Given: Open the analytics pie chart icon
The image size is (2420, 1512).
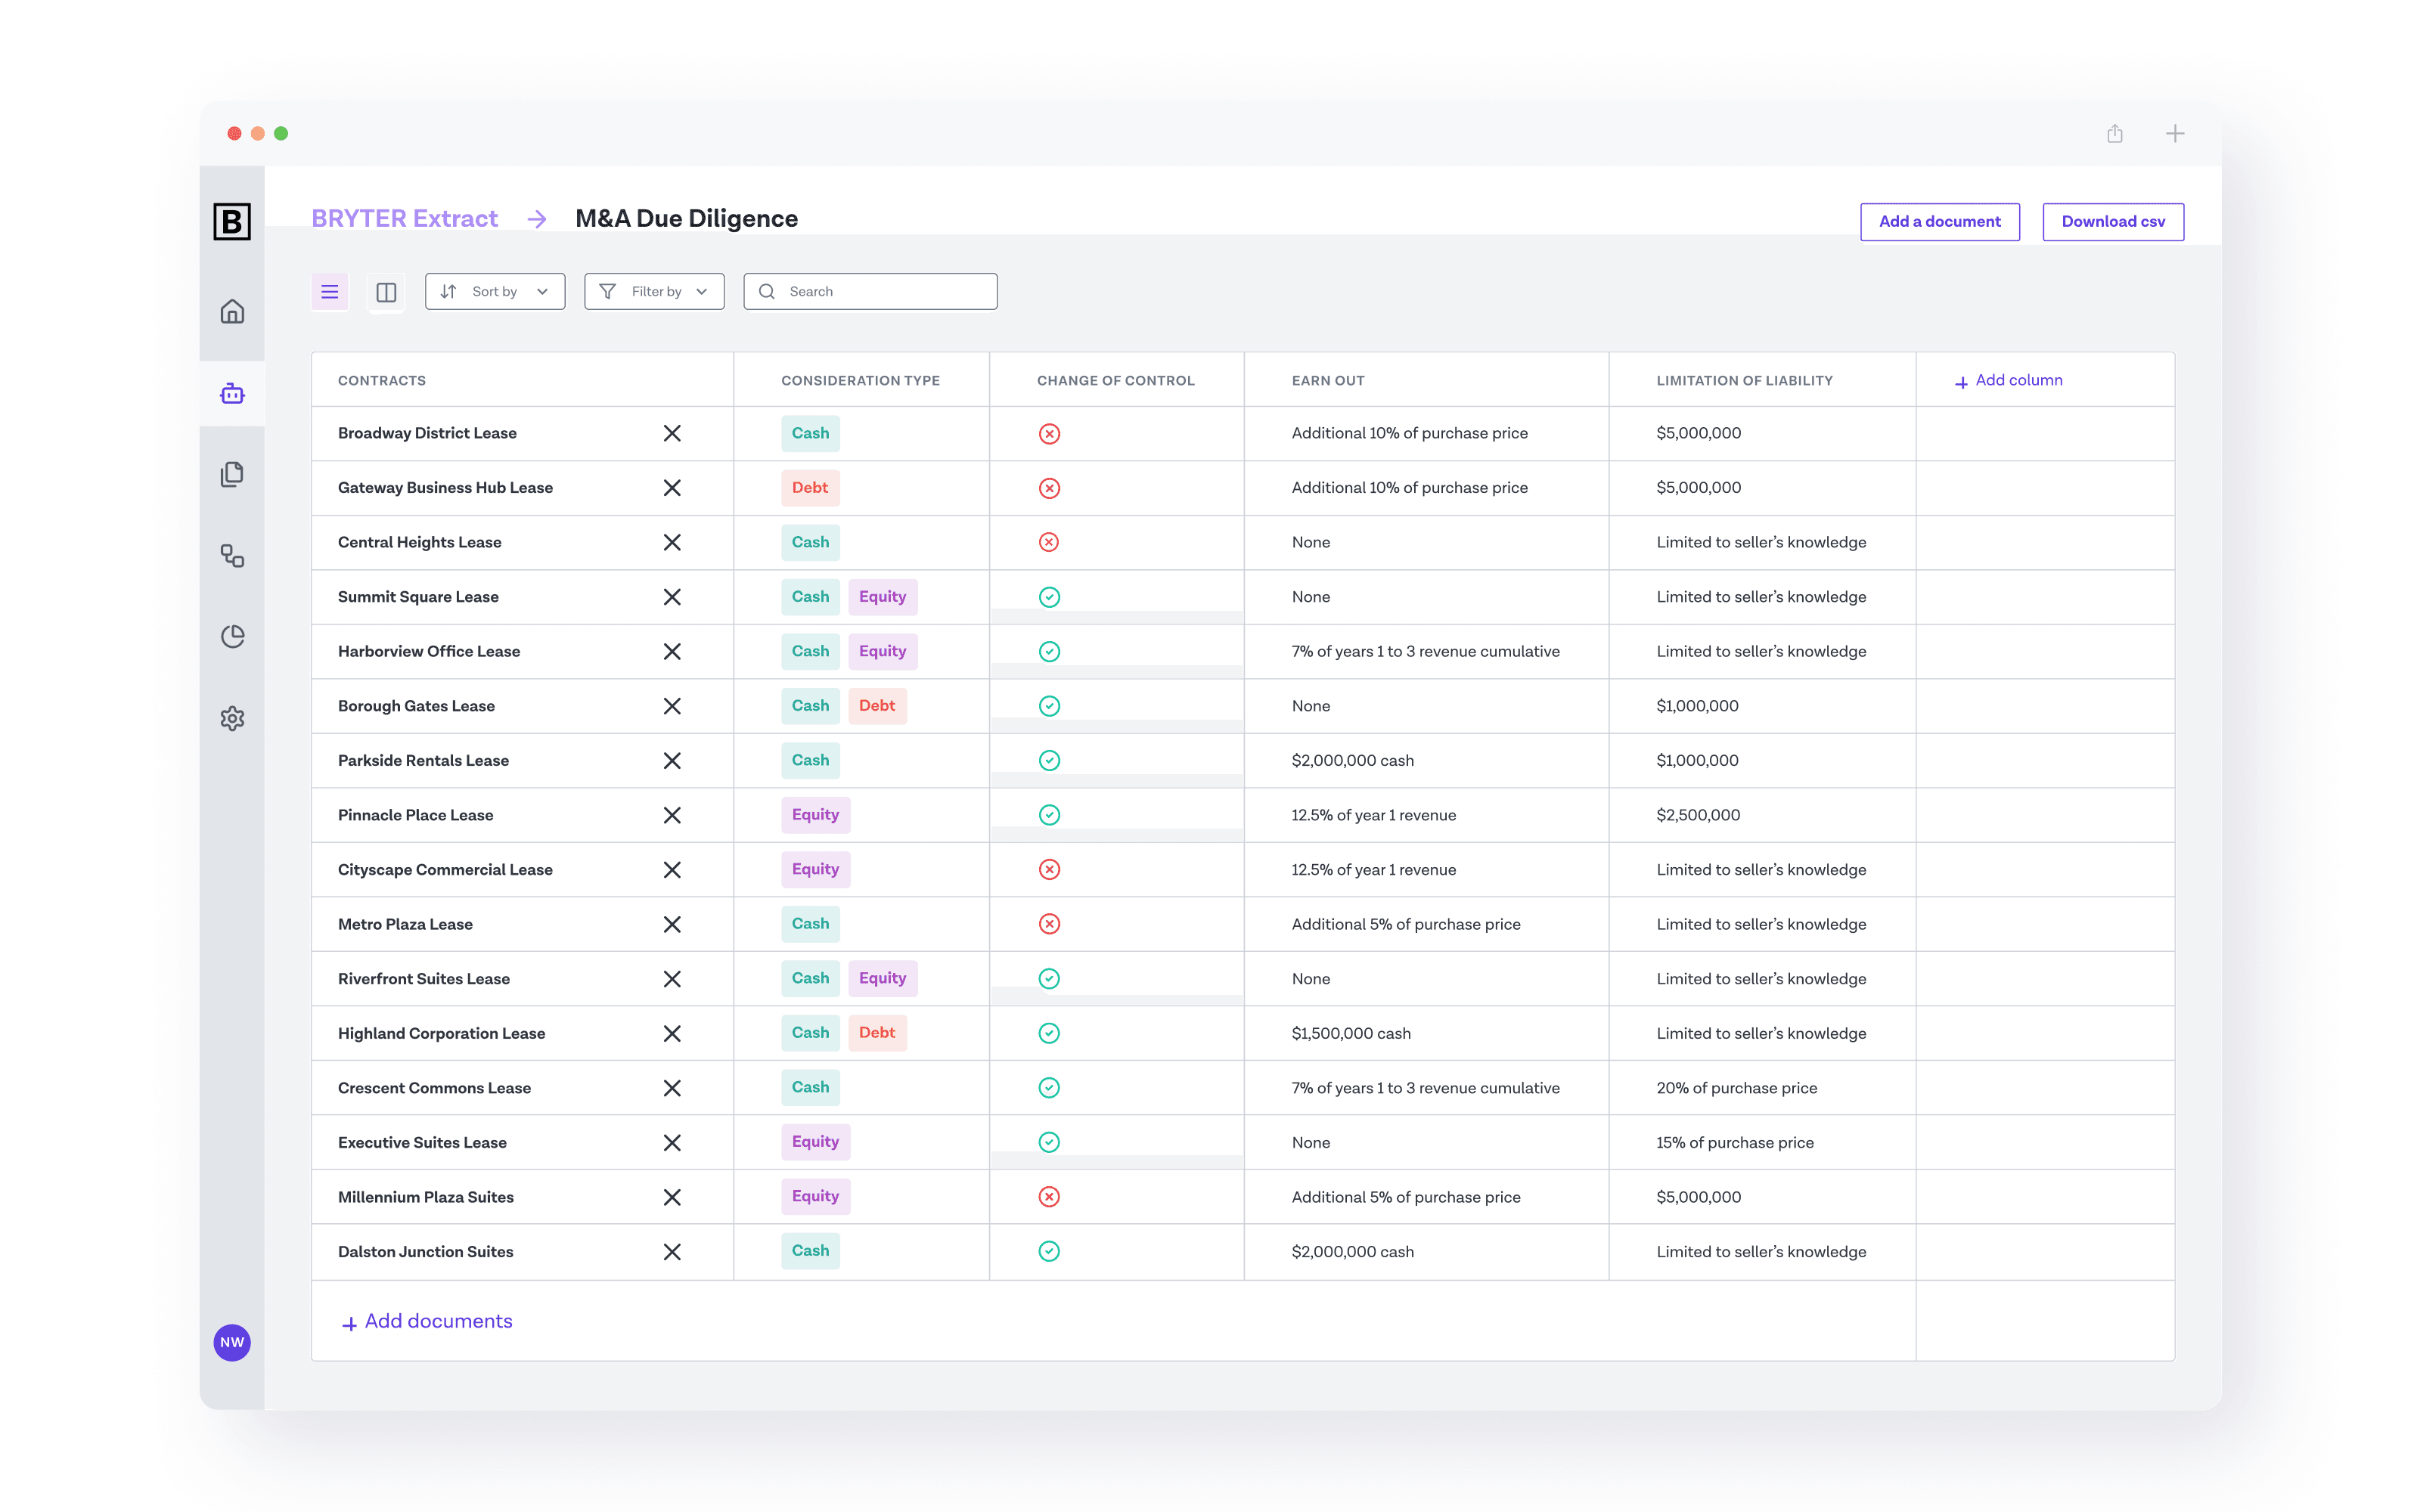Looking at the screenshot, I should (232, 636).
